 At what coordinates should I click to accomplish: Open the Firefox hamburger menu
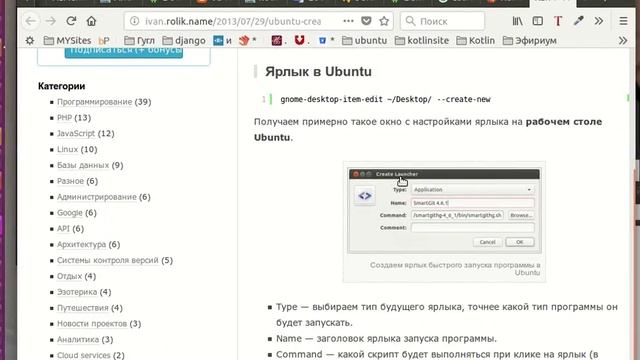623,21
